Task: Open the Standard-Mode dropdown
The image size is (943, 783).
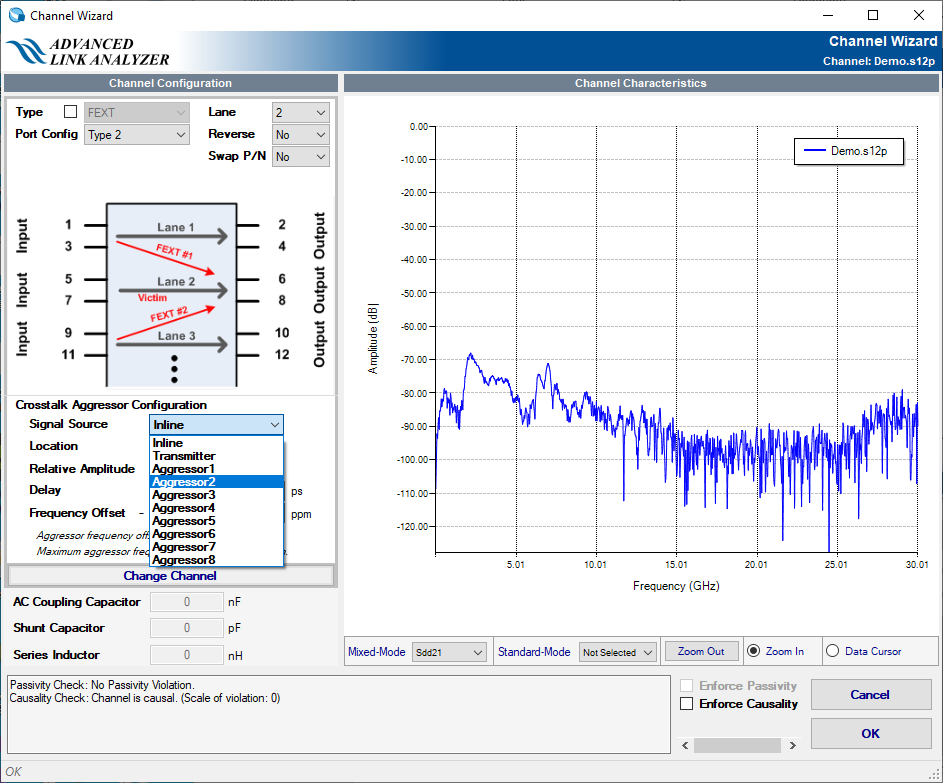Action: tap(618, 652)
